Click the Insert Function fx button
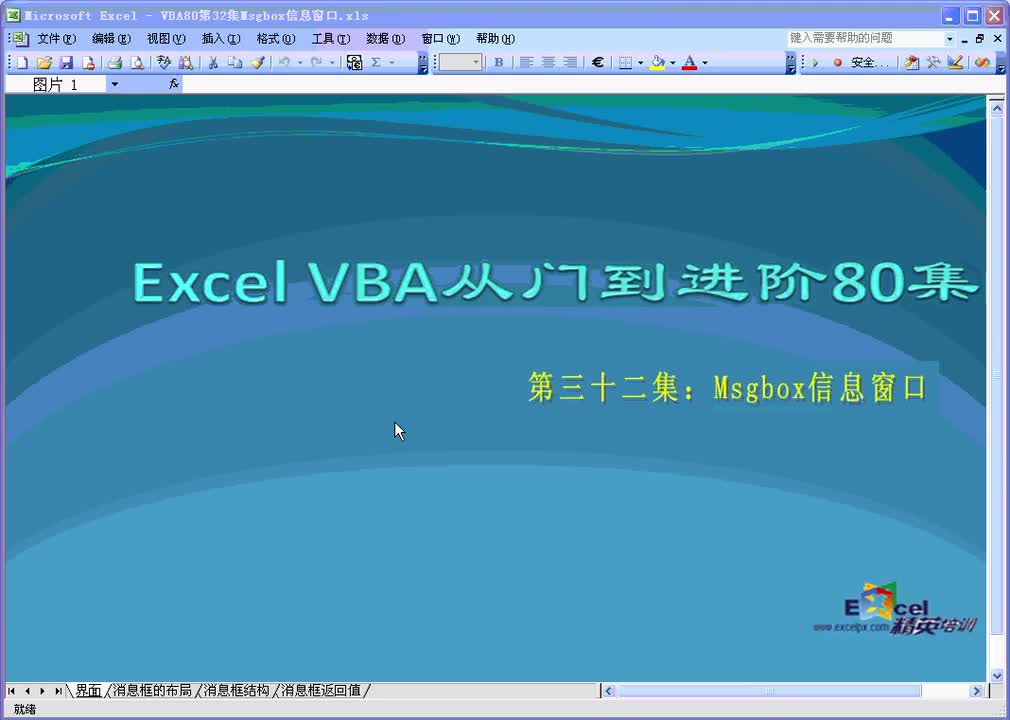The image size is (1010, 720). tap(174, 84)
